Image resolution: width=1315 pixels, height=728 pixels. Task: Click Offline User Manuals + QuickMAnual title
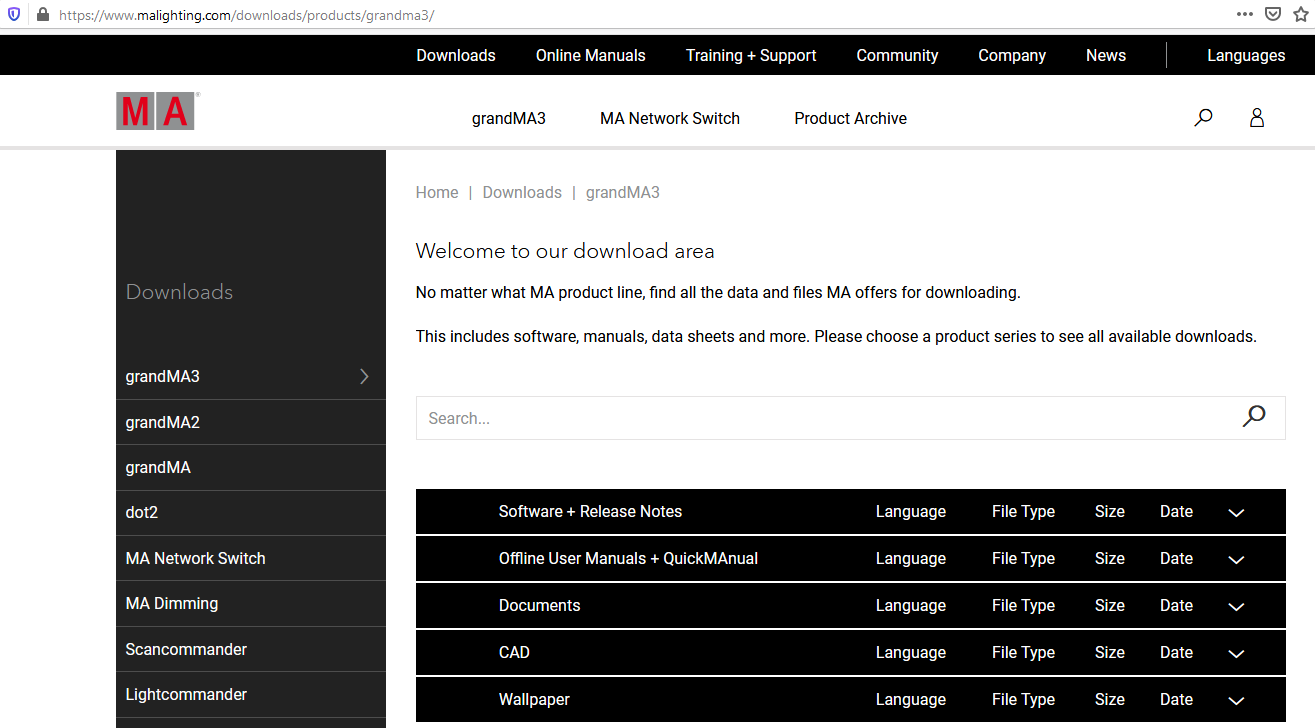628,558
